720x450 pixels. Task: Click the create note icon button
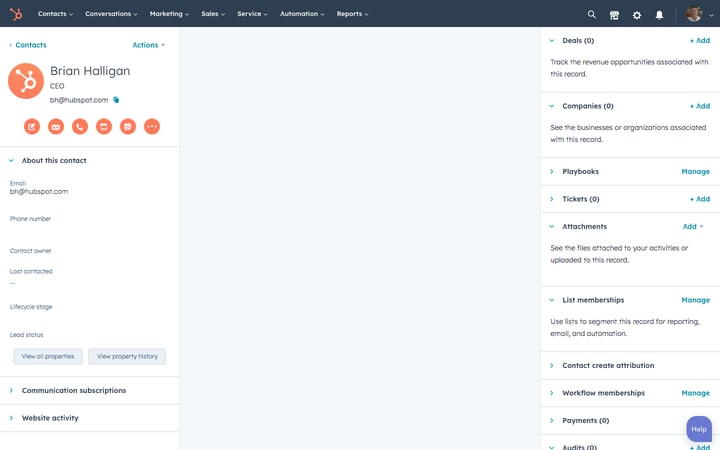tap(32, 126)
